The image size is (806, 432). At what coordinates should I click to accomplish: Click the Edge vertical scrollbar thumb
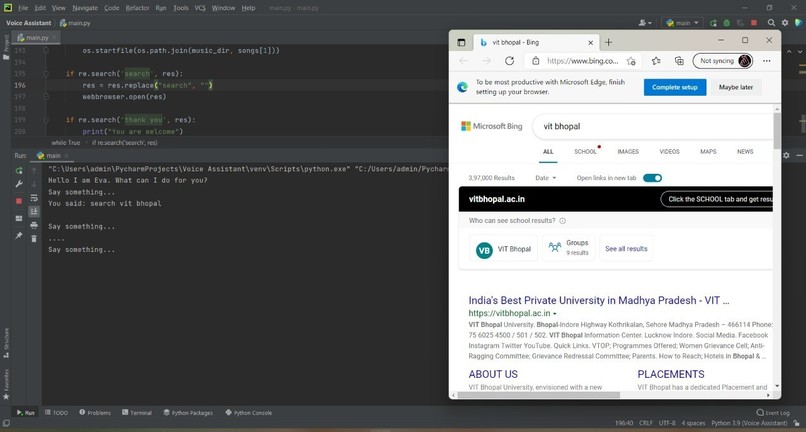[777, 131]
